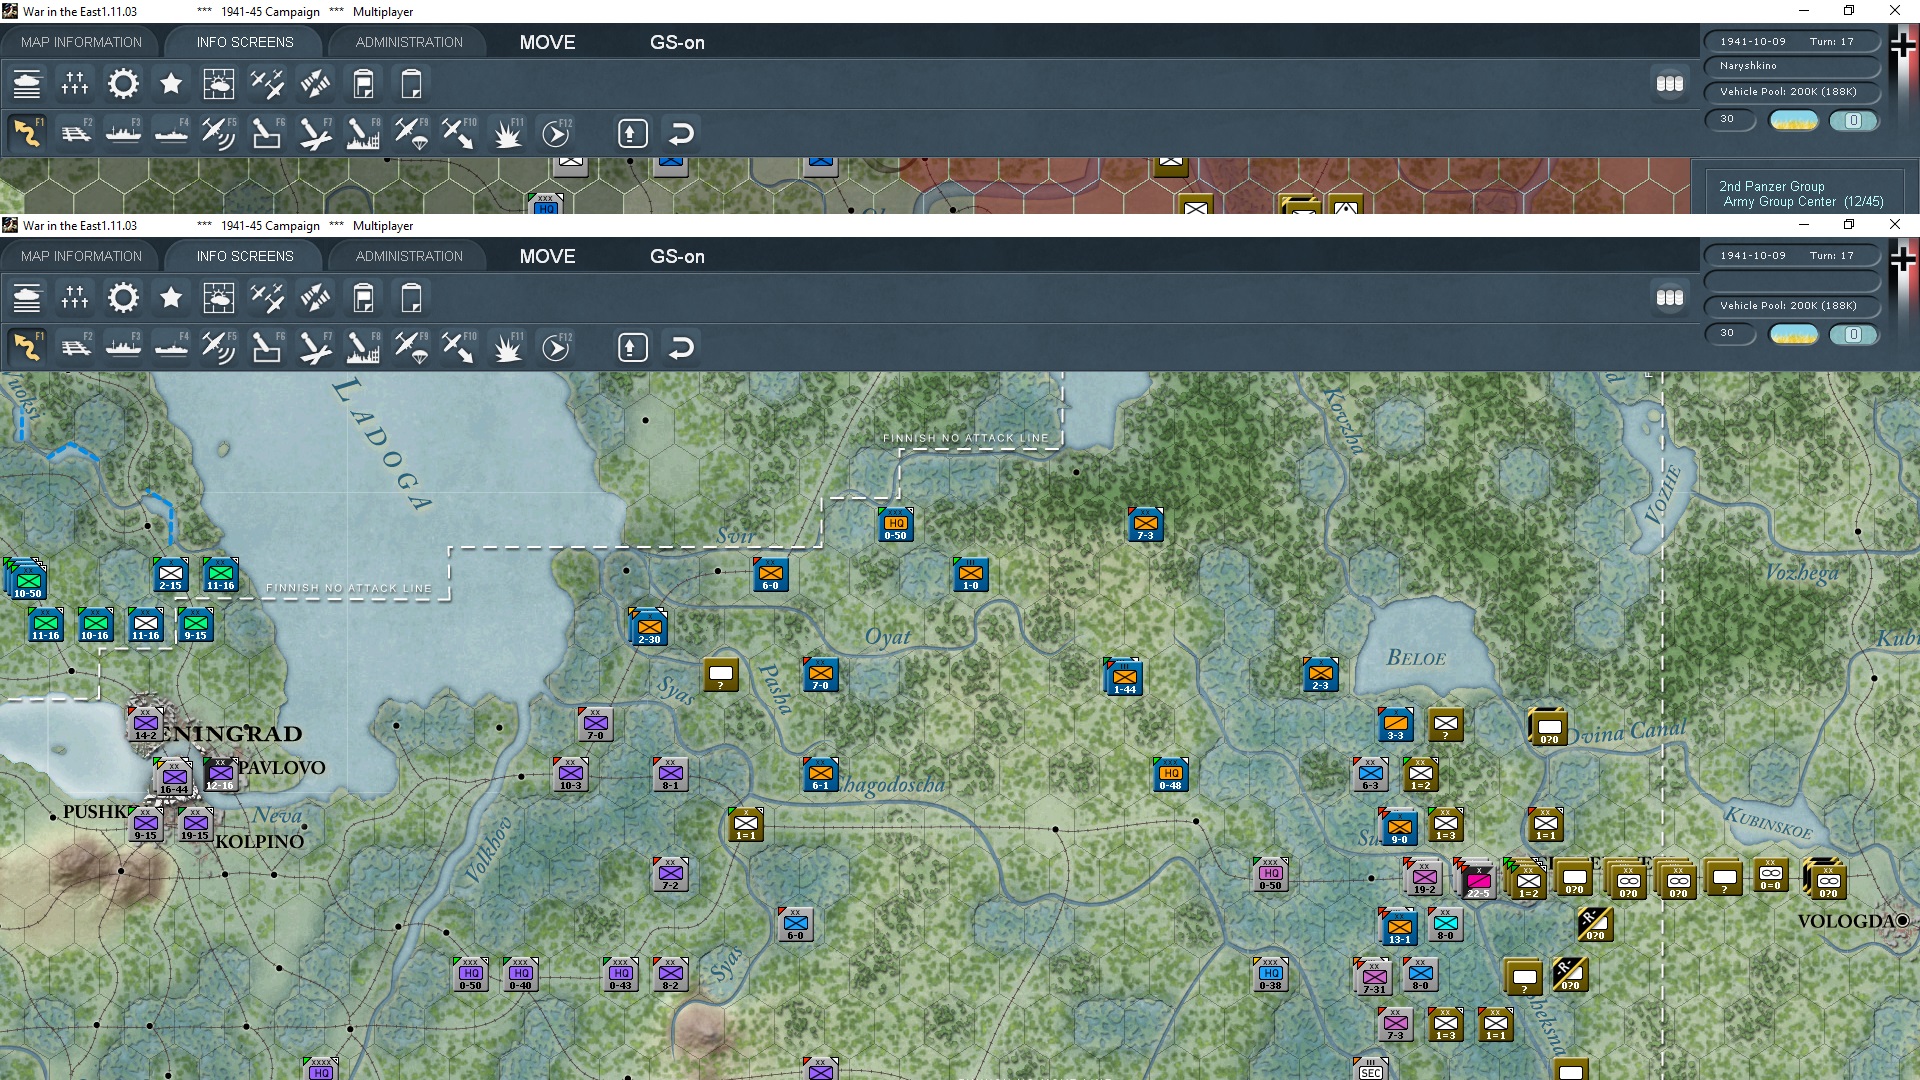The image size is (1920, 1080).
Task: Open the Commander's Report star icon
Action: click(171, 298)
